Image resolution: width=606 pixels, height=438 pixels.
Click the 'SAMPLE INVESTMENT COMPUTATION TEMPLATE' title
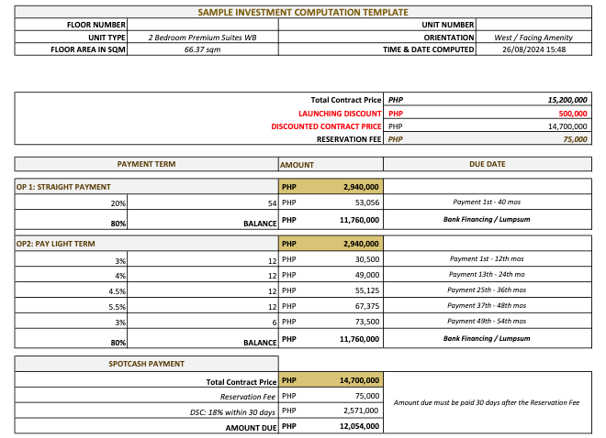coord(303,12)
